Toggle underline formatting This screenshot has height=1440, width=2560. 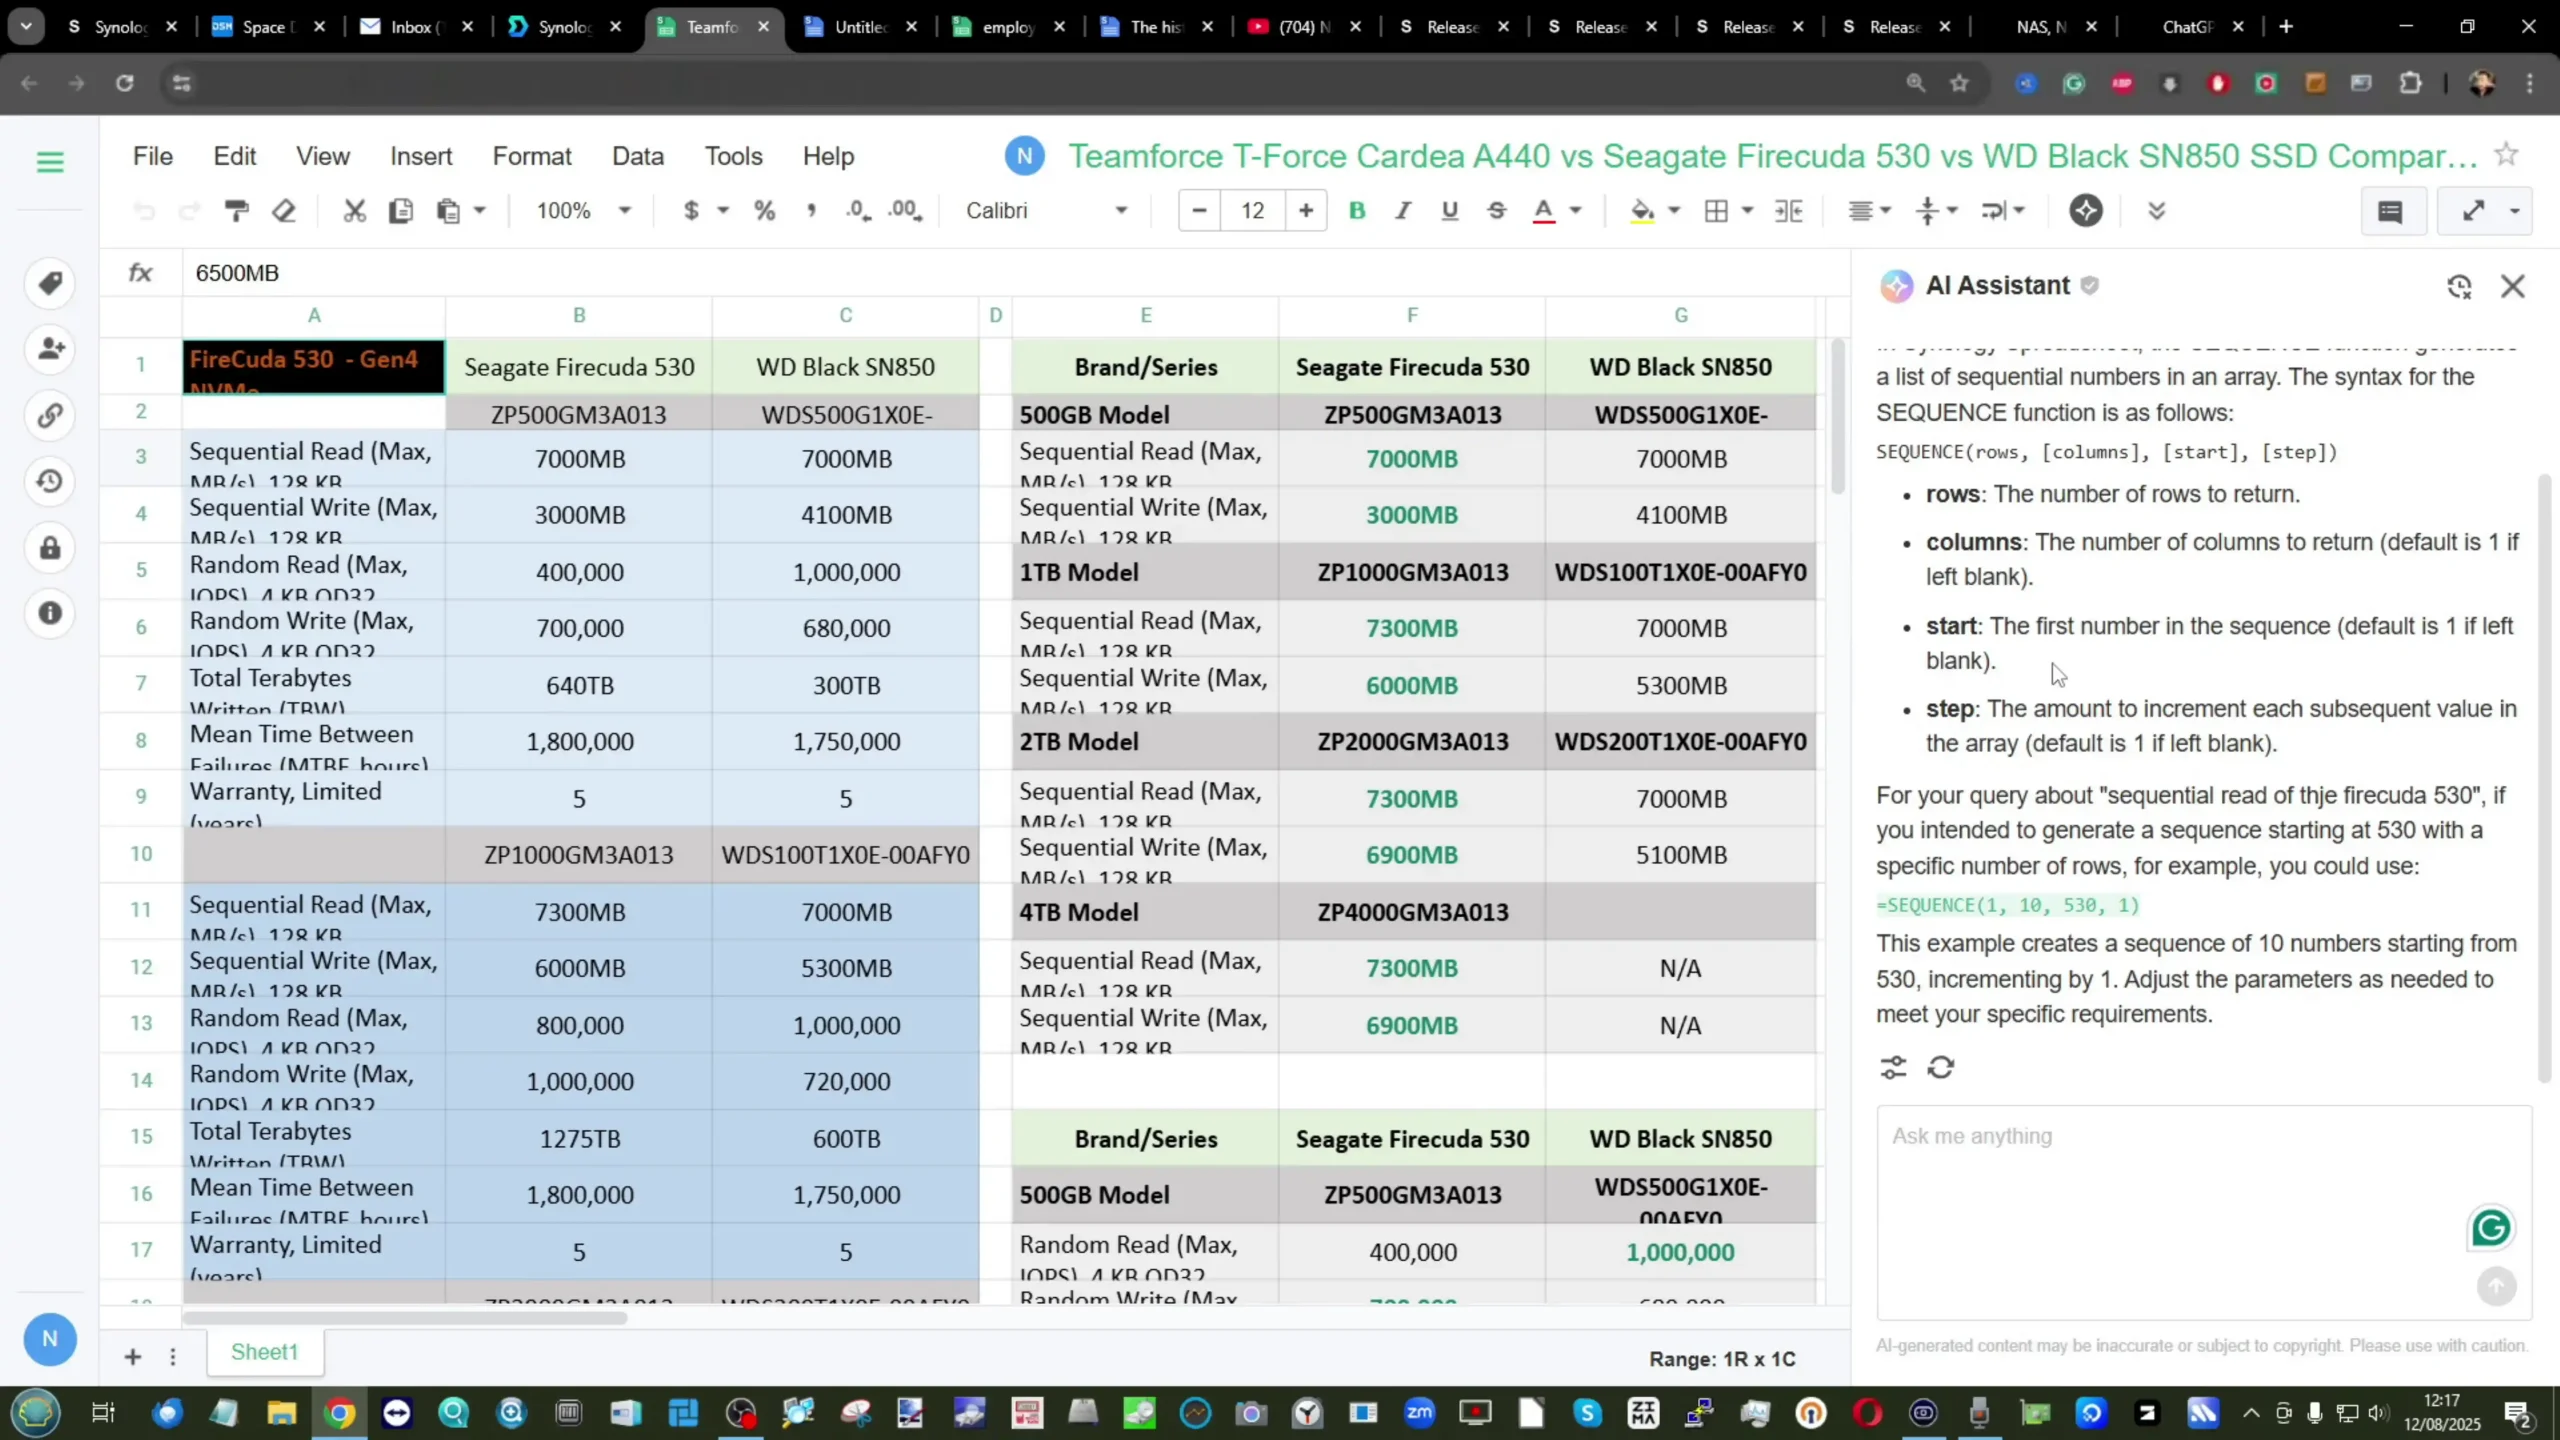(x=1450, y=211)
